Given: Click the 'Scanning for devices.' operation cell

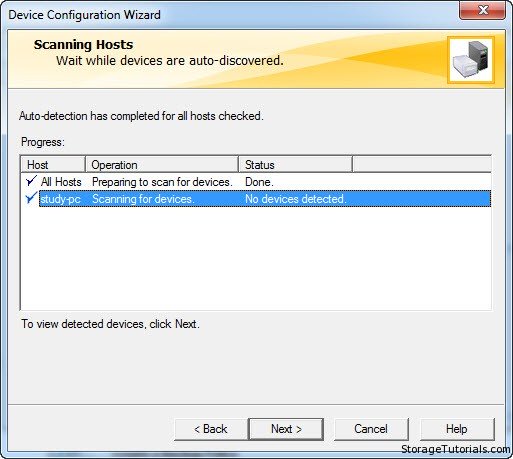Looking at the screenshot, I should point(143,199).
